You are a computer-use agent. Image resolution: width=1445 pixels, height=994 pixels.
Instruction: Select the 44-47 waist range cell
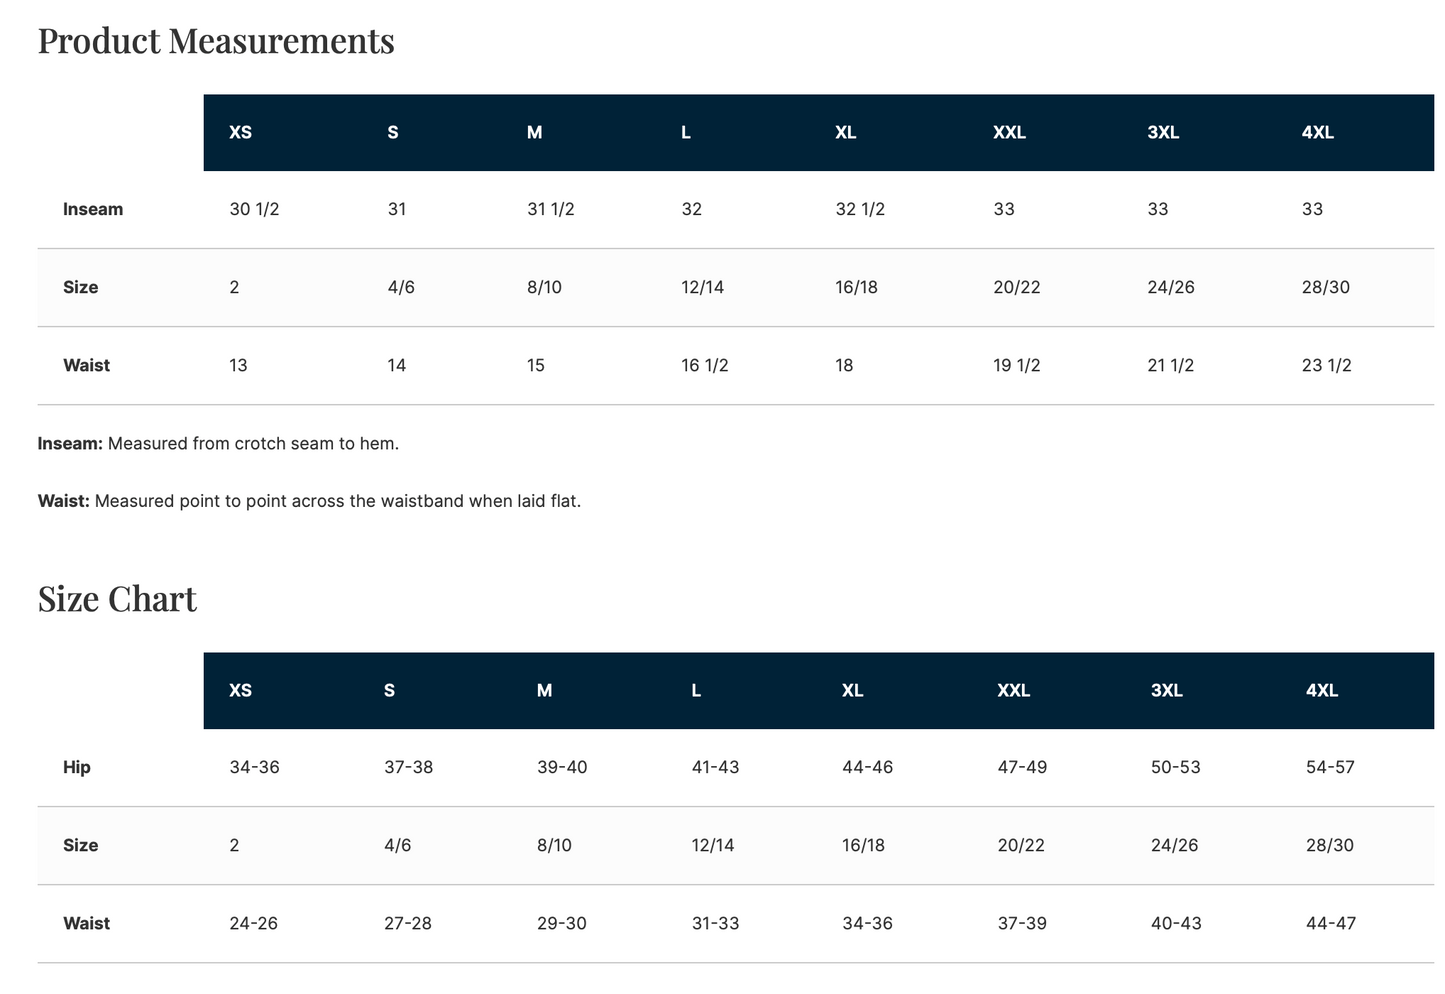click(x=1331, y=923)
